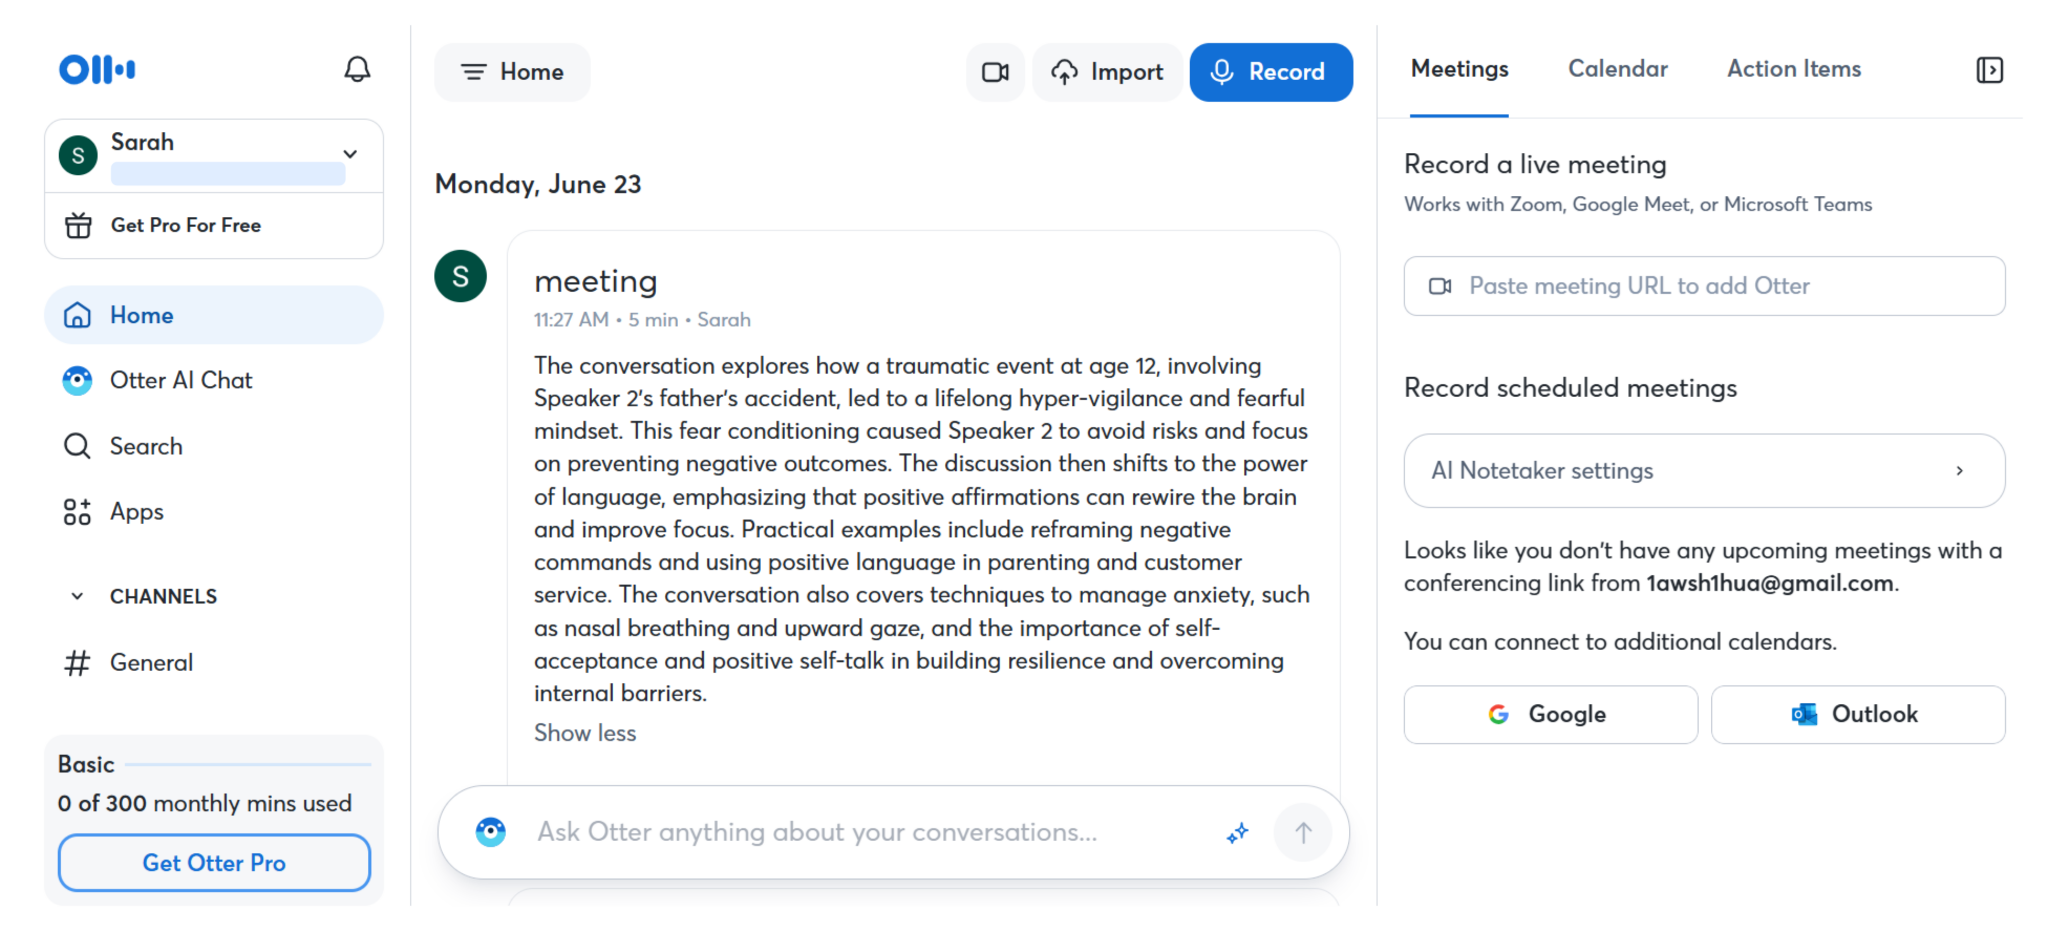The image size is (2048, 931).
Task: Click the Get Otter Pro button
Action: point(213,862)
